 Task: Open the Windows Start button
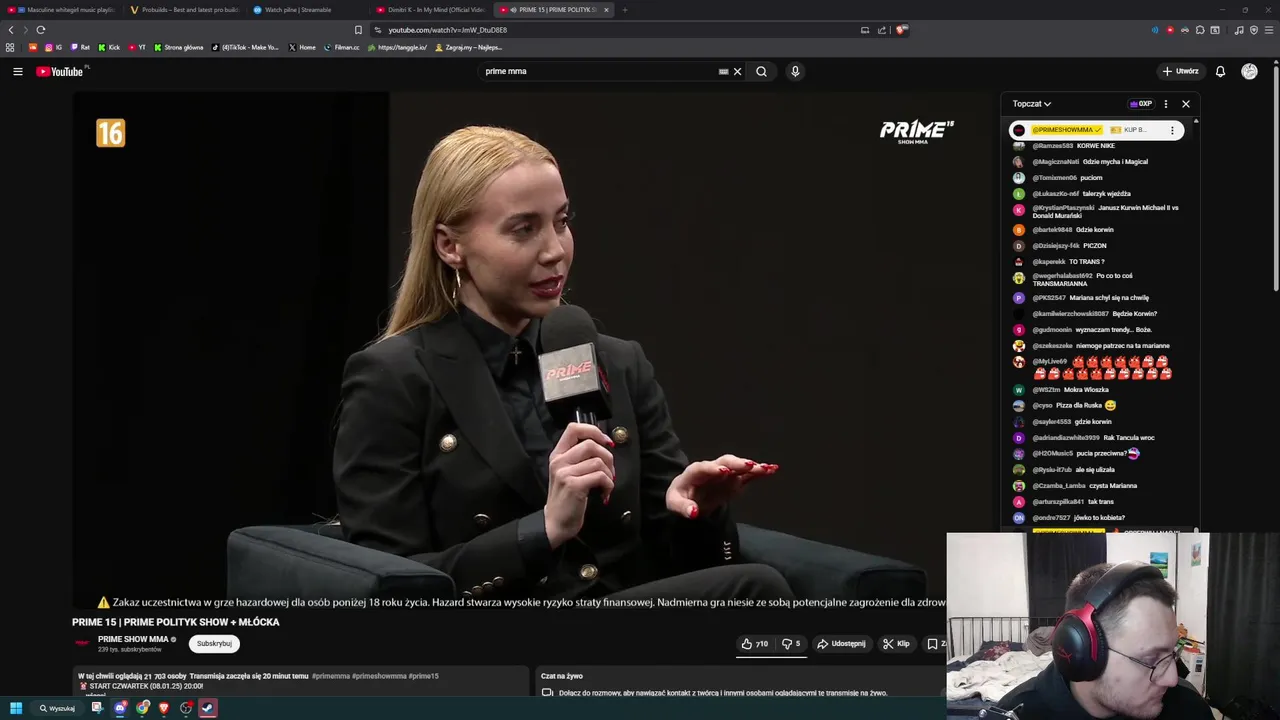[x=16, y=708]
